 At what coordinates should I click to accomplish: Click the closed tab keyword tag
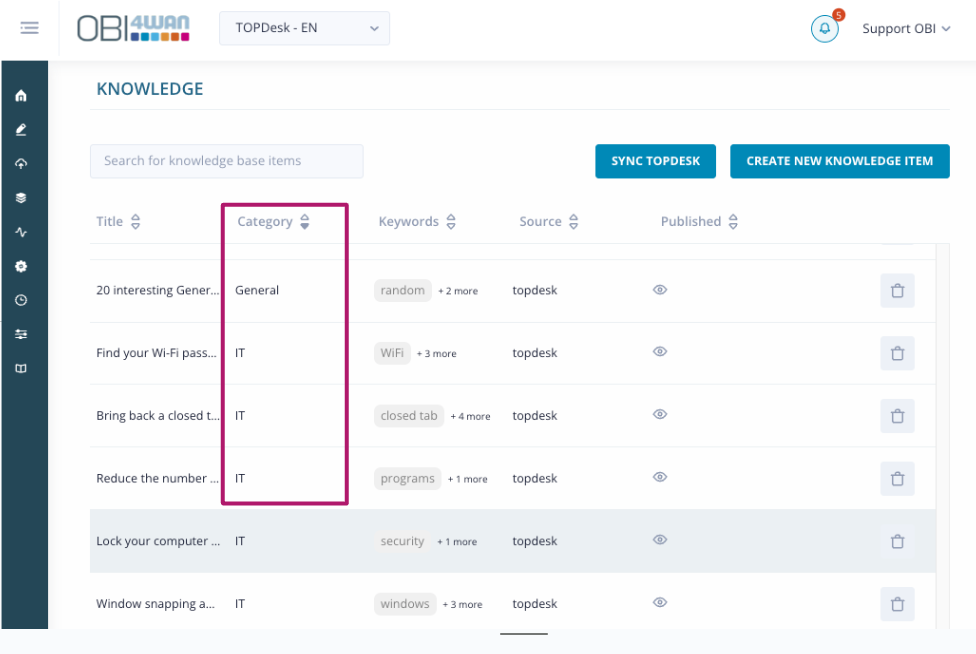tap(409, 416)
